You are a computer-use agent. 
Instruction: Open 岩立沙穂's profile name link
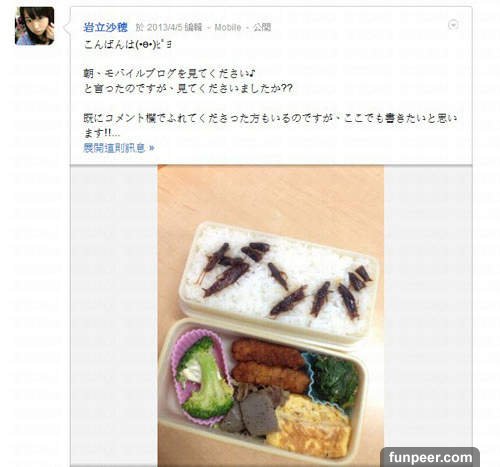pos(105,27)
